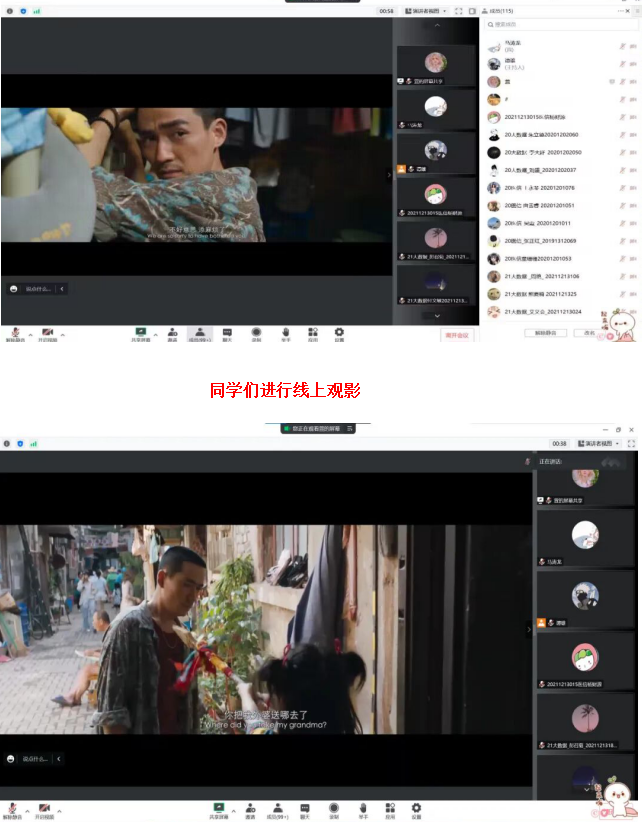Screen dimensions: 642x822
Task: Open 聊天 chat in the upper toolbar
Action: click(227, 334)
